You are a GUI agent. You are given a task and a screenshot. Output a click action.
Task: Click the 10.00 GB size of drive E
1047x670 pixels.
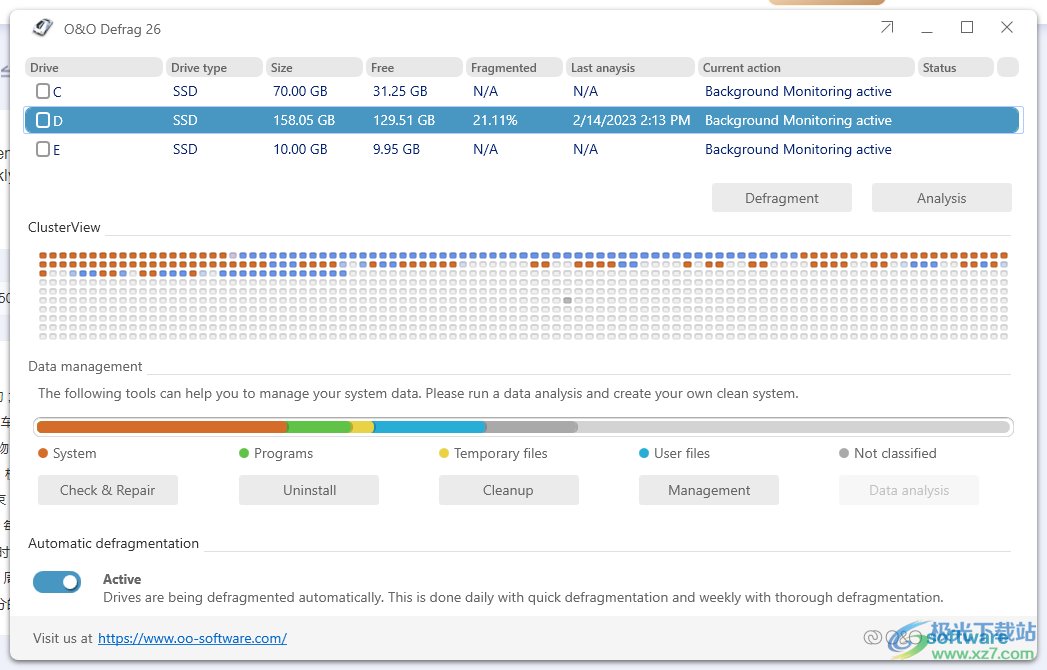coord(300,150)
